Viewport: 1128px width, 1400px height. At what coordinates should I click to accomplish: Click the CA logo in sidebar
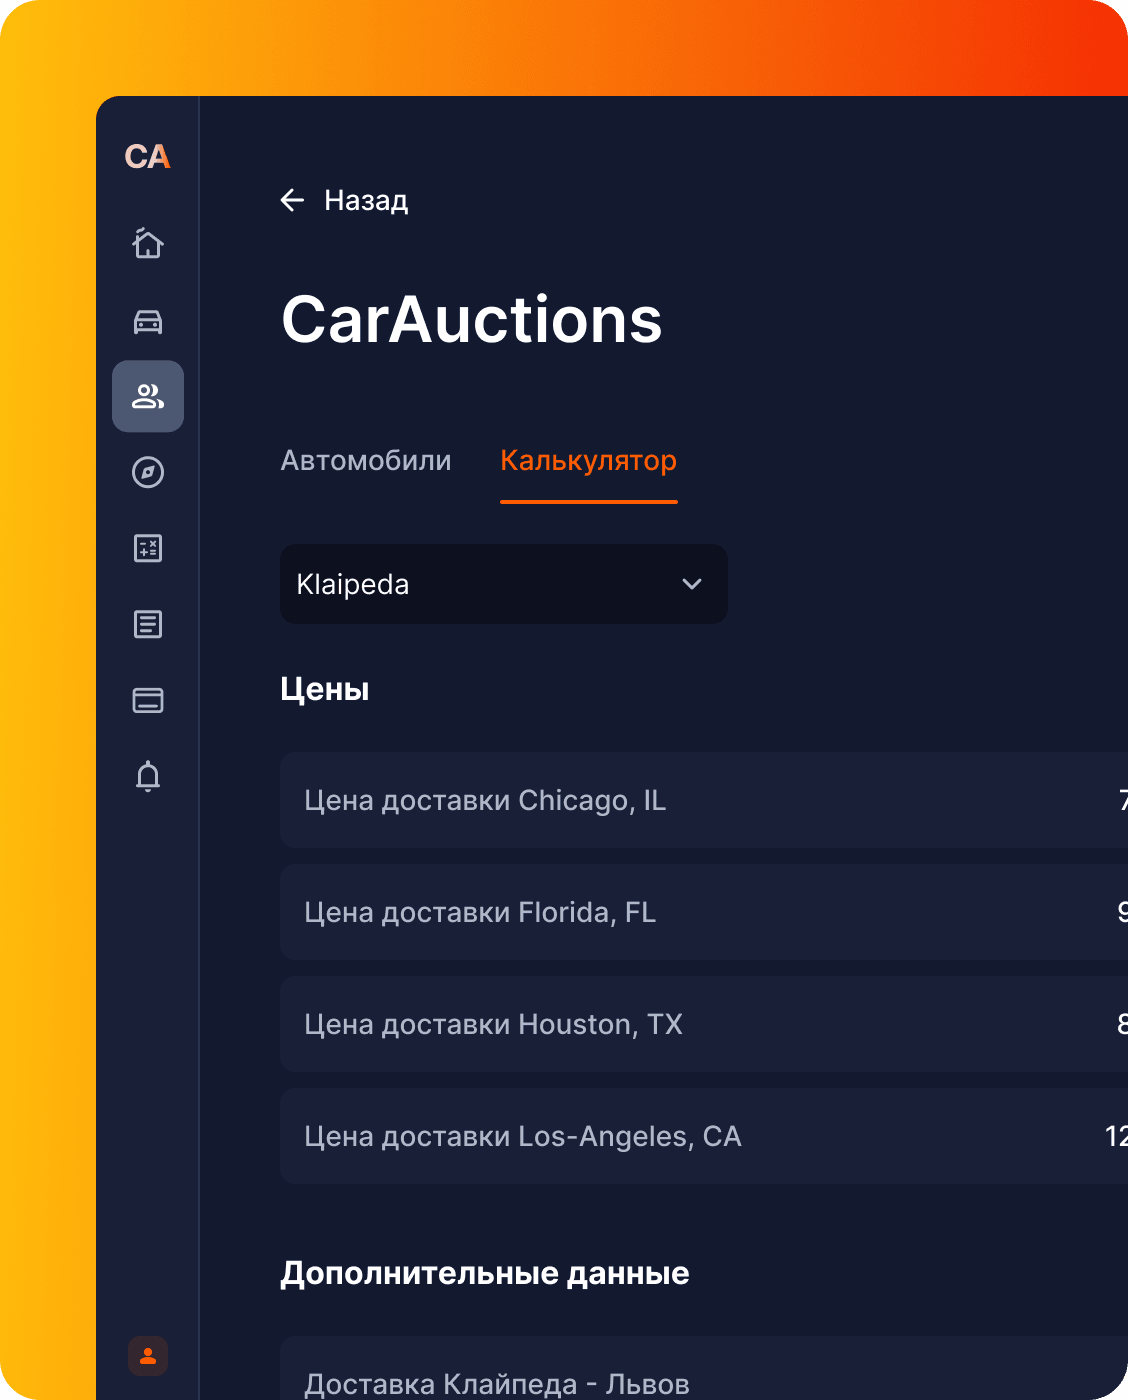click(148, 156)
